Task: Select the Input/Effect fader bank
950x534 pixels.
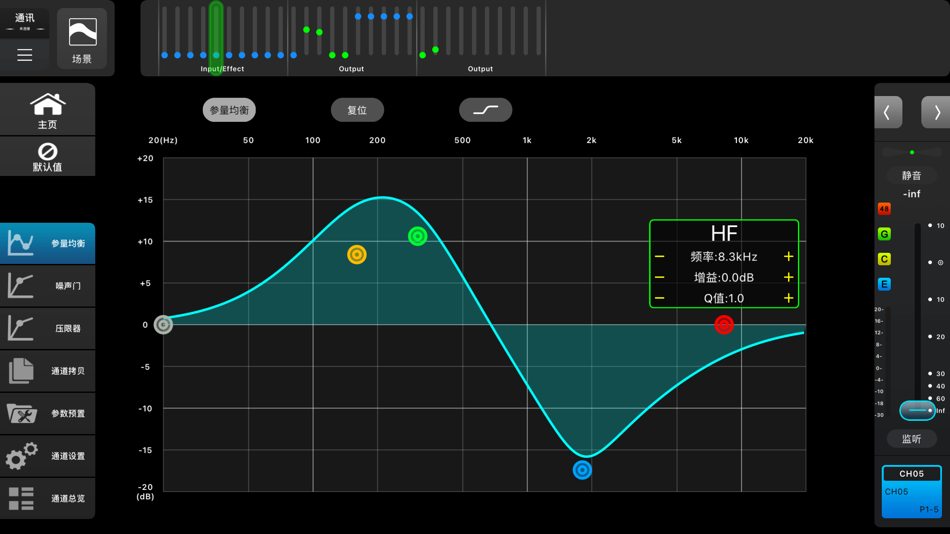Action: pyautogui.click(x=222, y=38)
